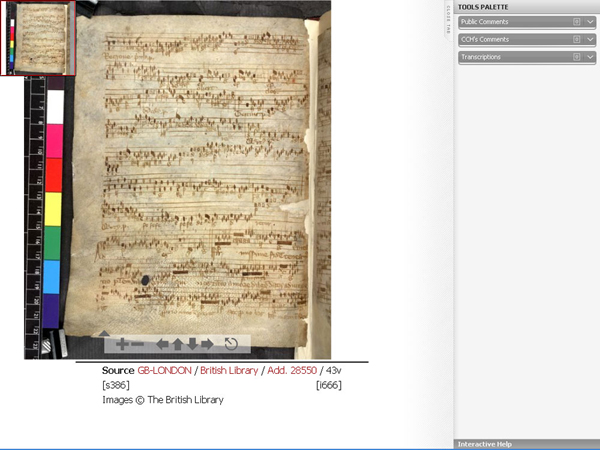Open the British Library link

tap(229, 370)
